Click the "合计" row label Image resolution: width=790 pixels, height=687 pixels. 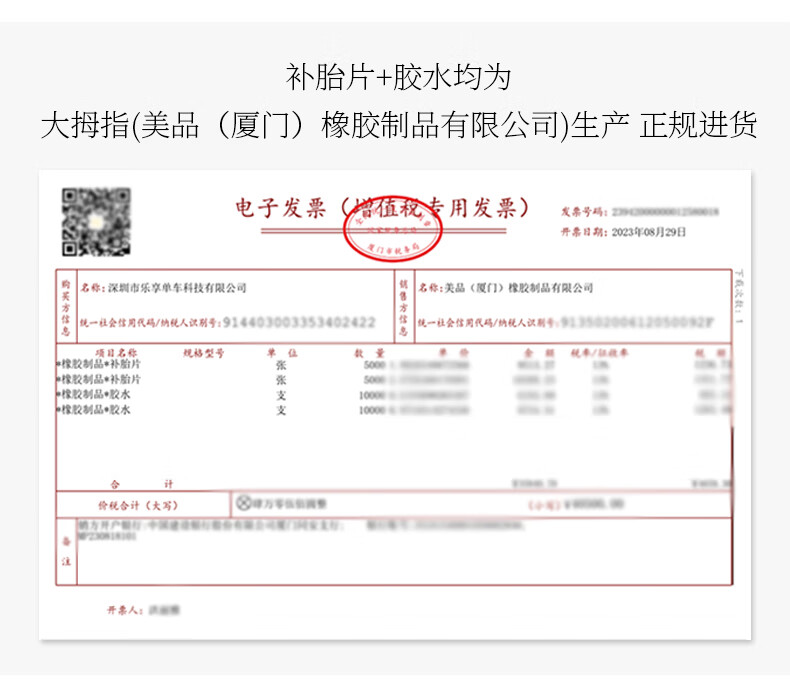click(x=142, y=484)
